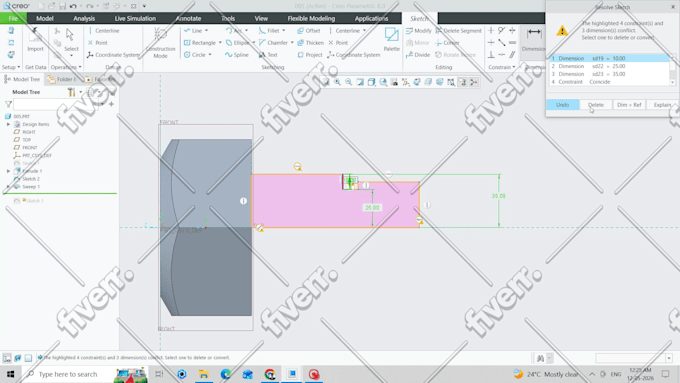
Task: Select Dimension sd23 = 35.00 row
Action: point(609,74)
